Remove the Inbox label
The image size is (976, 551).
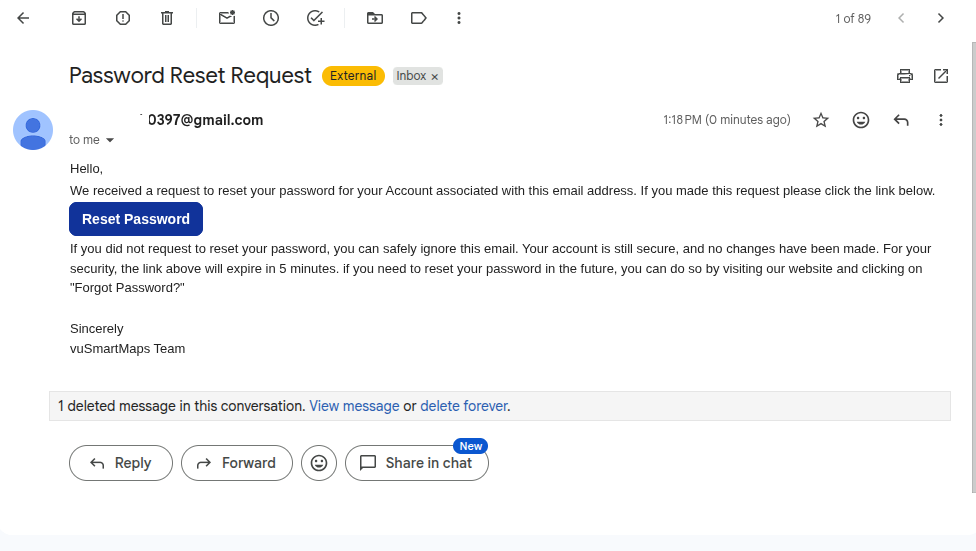(435, 77)
